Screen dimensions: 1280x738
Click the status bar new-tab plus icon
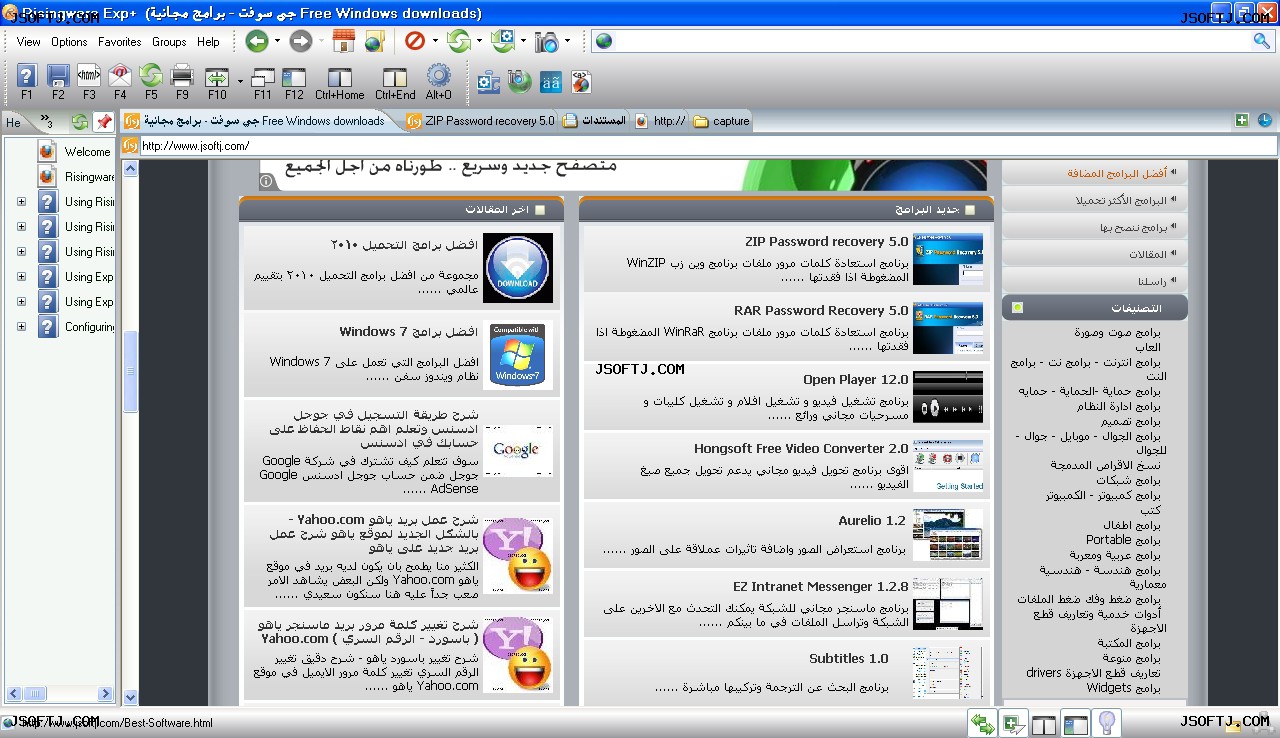(x=1014, y=724)
